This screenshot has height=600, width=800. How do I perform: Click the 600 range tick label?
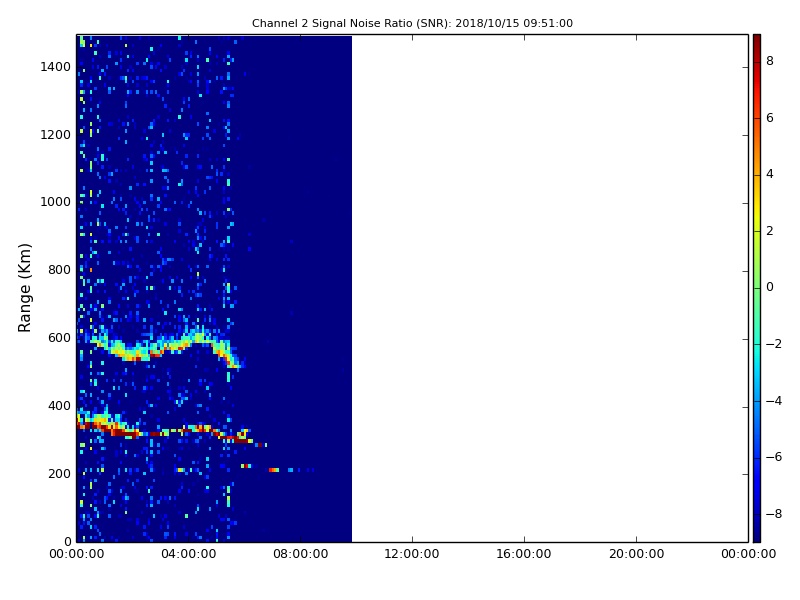(x=59, y=338)
